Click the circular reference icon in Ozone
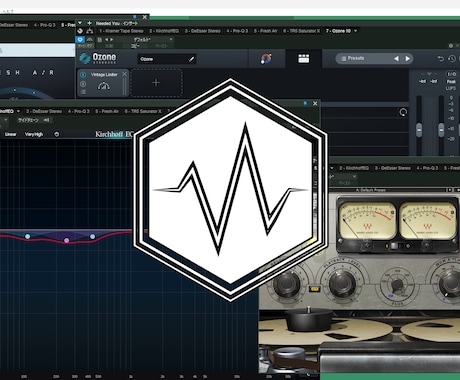Viewport: 460px width, 380px height. (403, 112)
